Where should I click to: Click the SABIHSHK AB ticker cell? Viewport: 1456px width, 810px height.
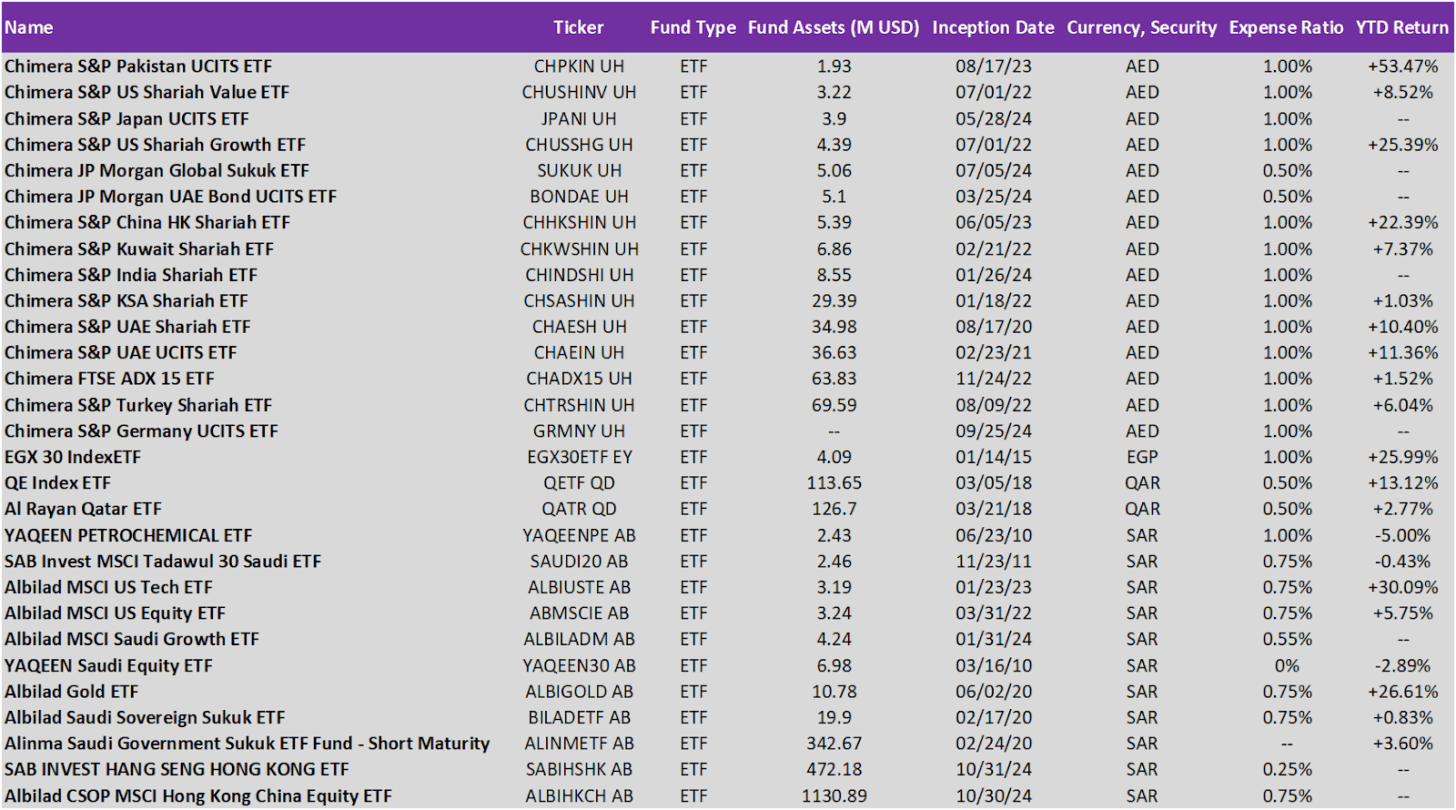[578, 769]
